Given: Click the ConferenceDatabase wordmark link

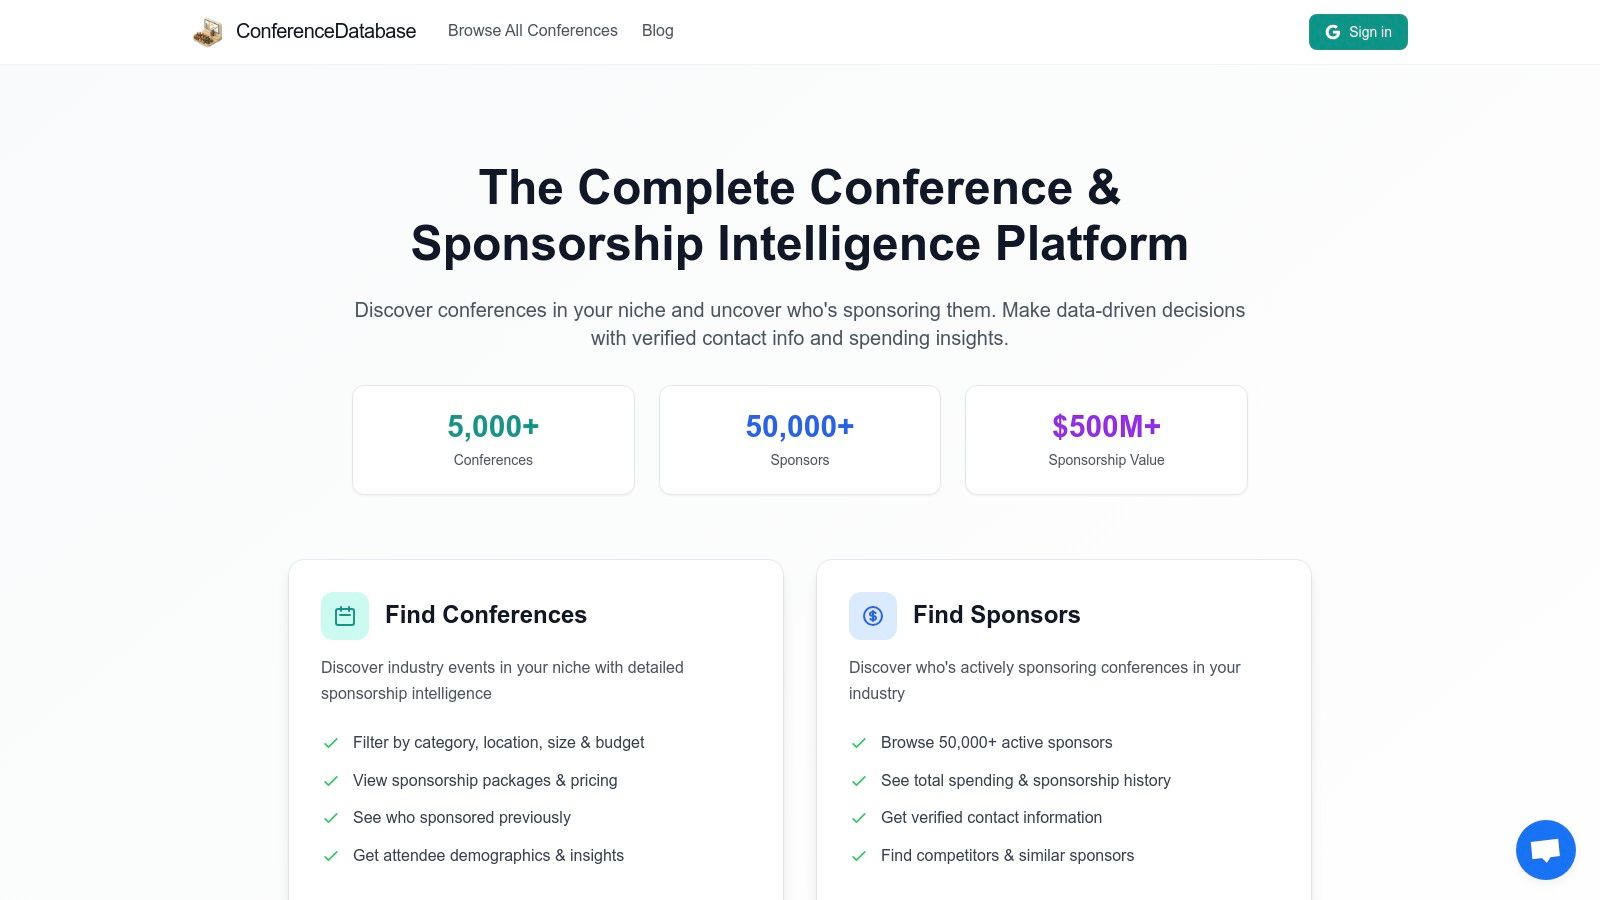Looking at the screenshot, I should point(325,31).
